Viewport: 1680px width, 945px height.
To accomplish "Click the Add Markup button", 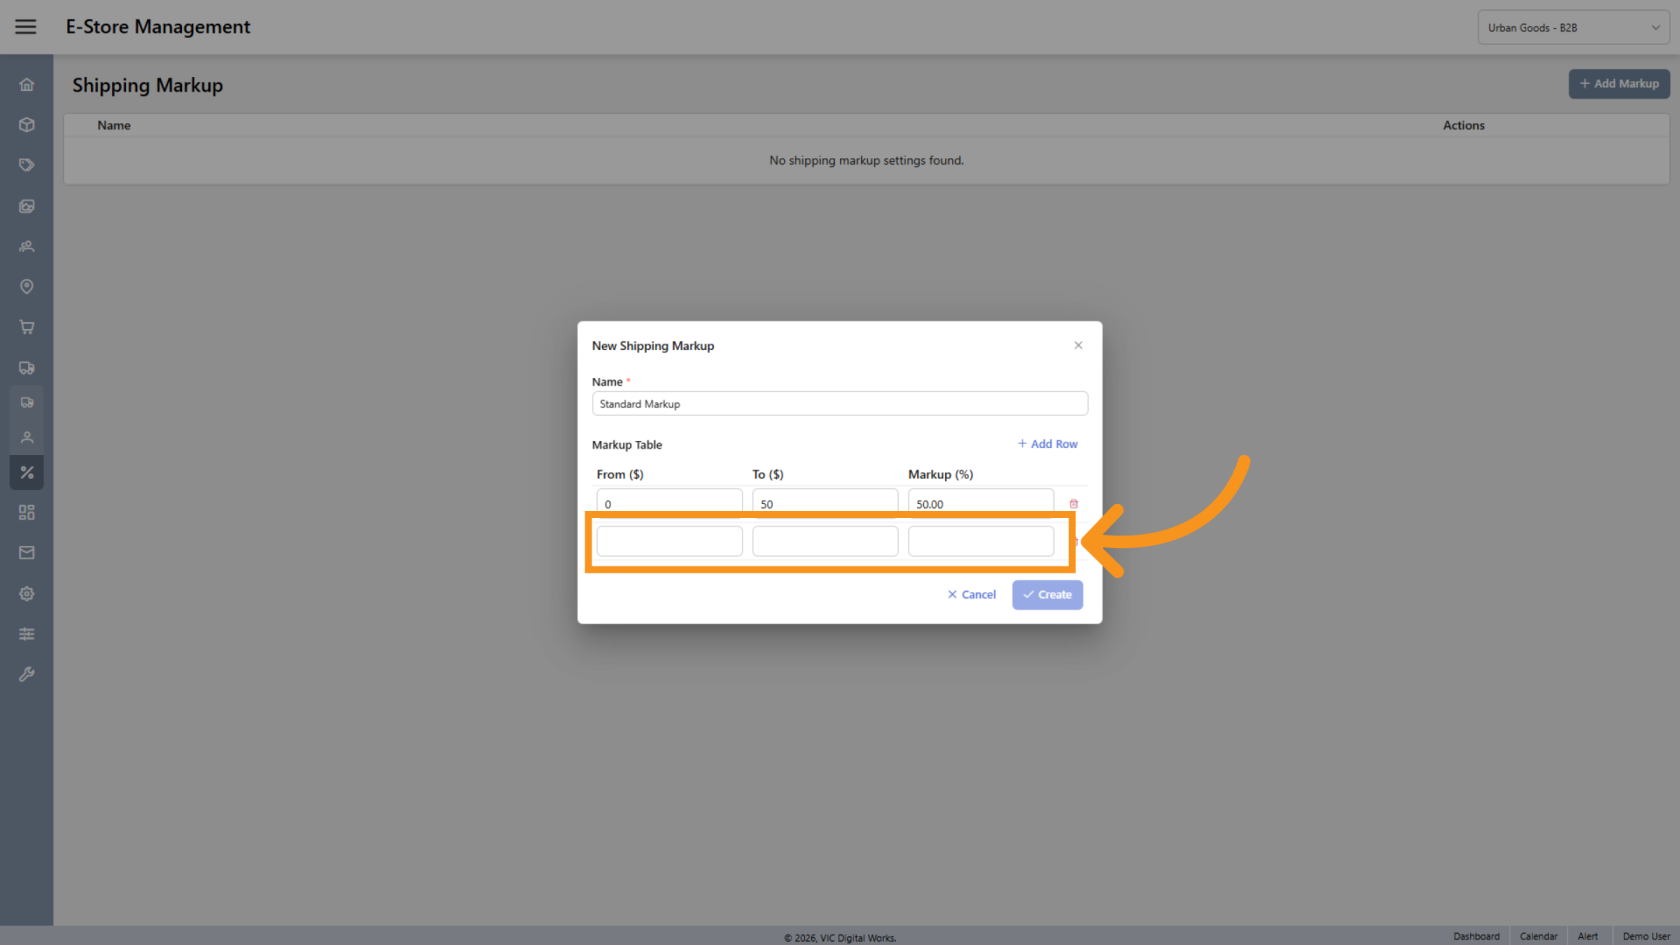I will [1619, 84].
